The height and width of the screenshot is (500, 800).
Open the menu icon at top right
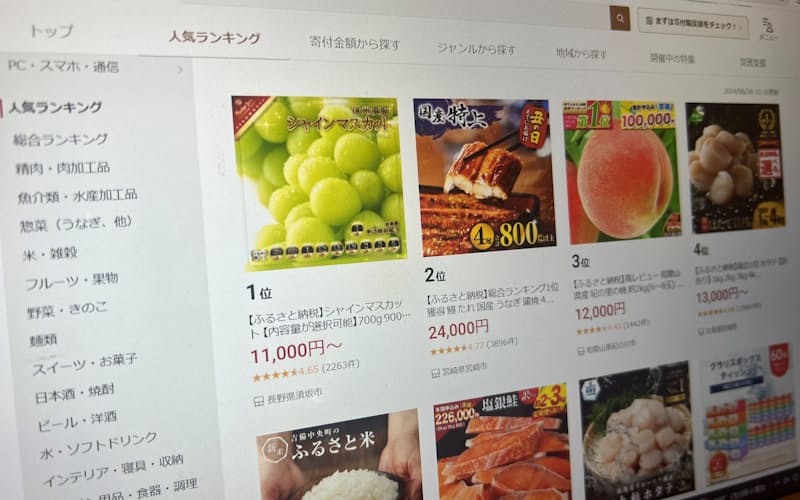767,29
